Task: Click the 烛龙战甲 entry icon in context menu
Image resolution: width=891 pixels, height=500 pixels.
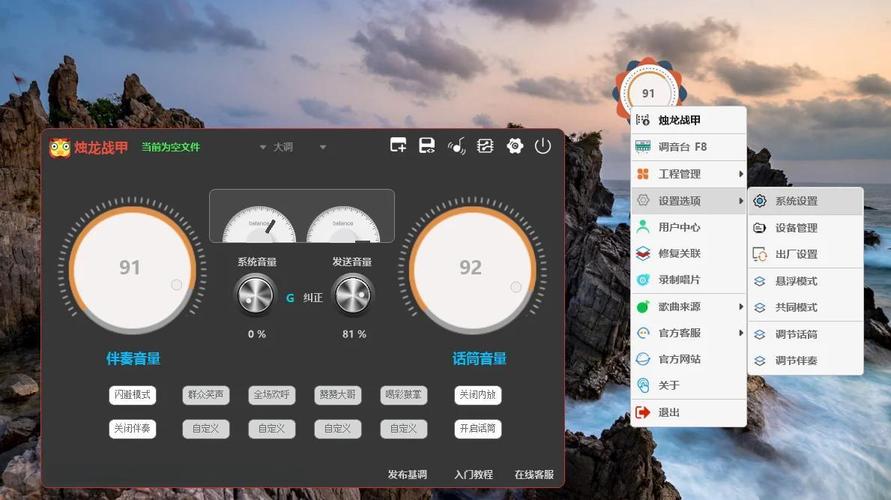Action: [643, 120]
